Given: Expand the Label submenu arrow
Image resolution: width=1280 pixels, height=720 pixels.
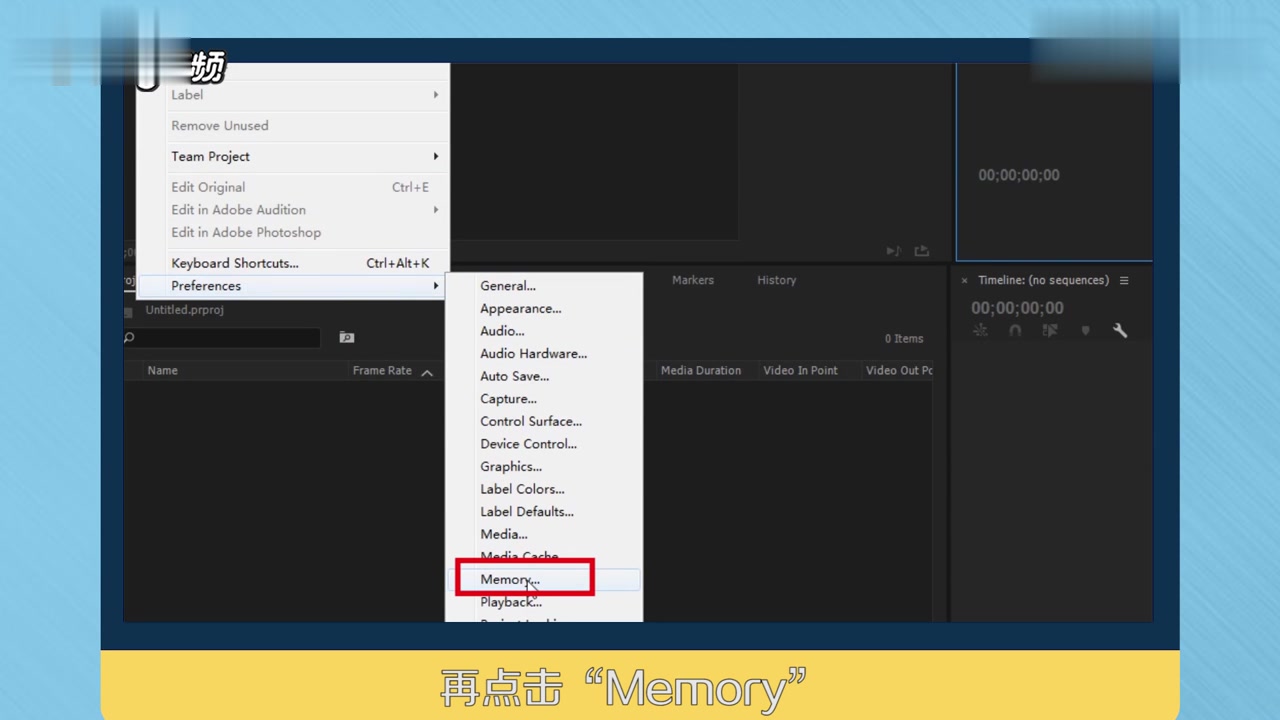Looking at the screenshot, I should 436,95.
